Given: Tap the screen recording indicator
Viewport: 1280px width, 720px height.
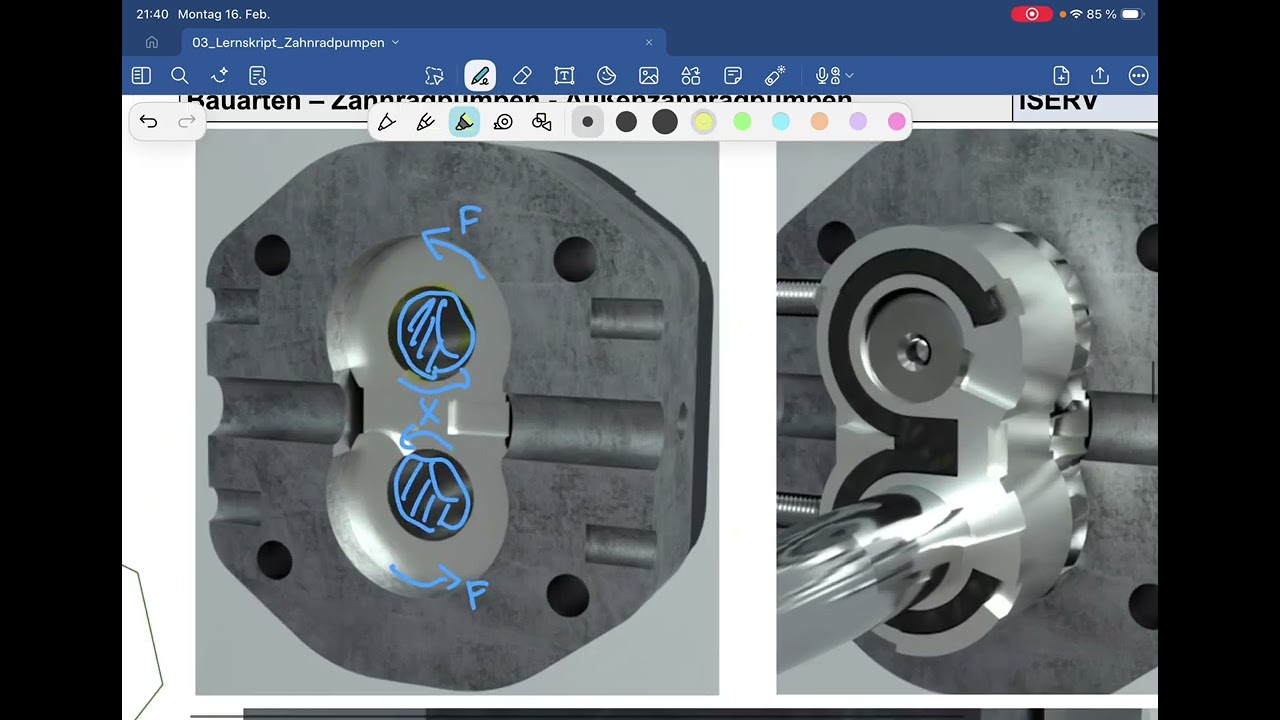Looking at the screenshot, I should (1032, 14).
